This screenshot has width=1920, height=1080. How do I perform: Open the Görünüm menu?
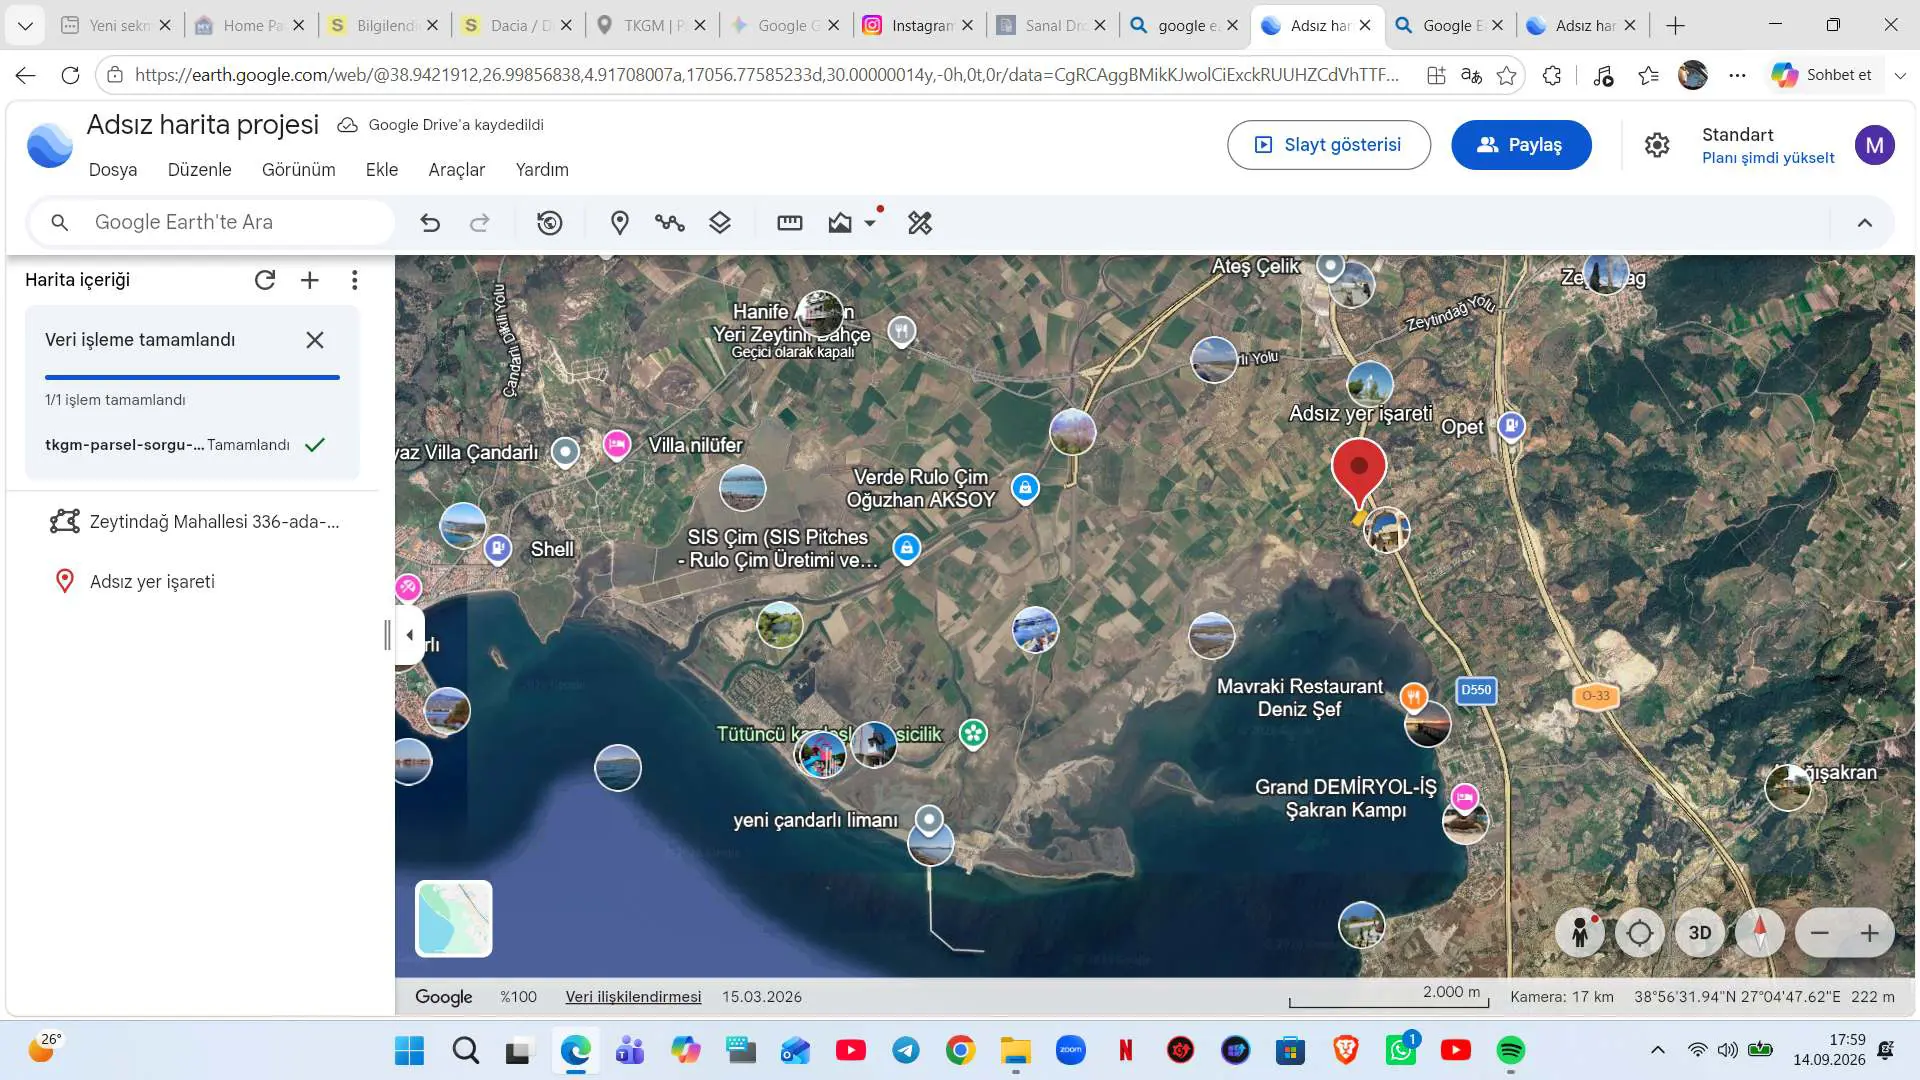tap(299, 170)
